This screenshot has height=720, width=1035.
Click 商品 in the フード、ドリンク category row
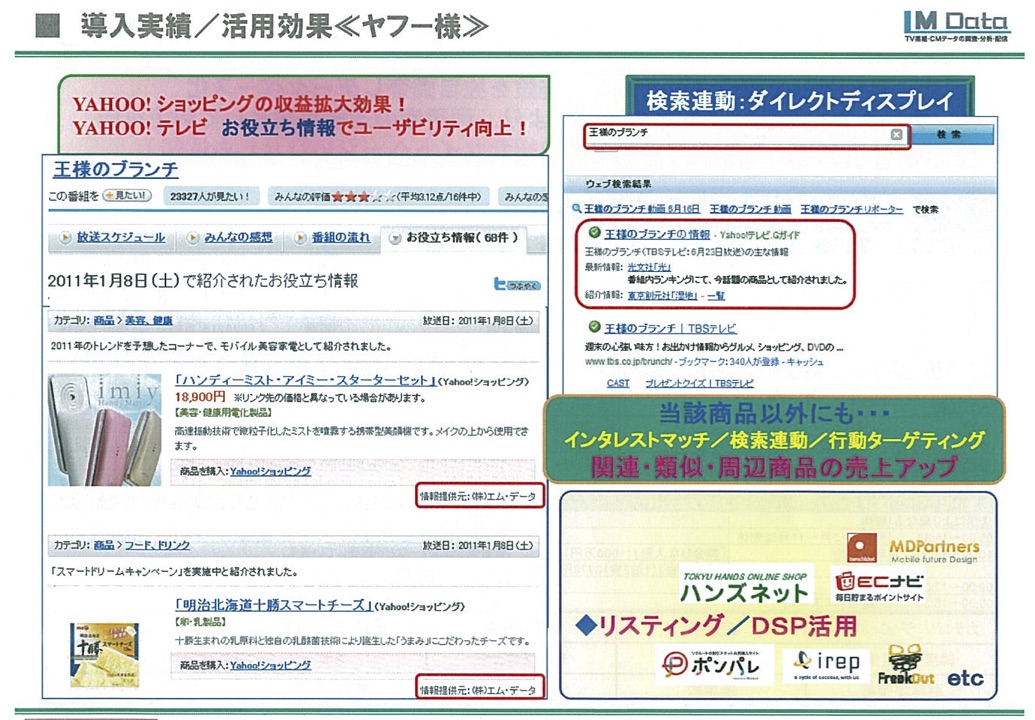point(104,545)
